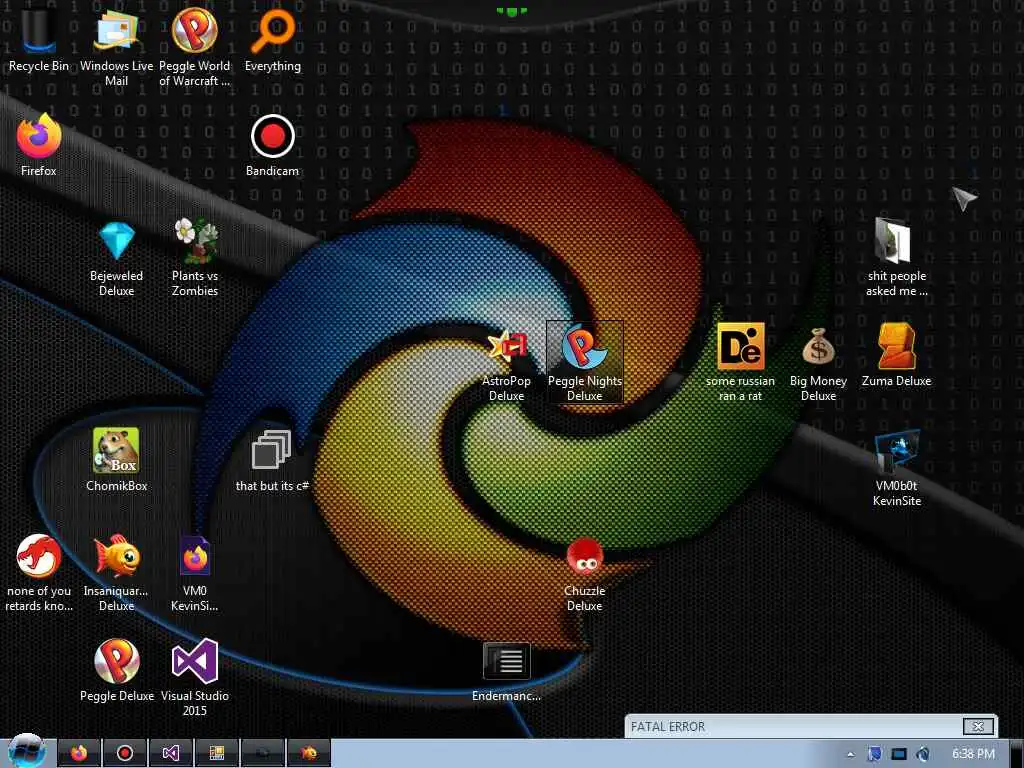Click the FATAL ERROR title bar

click(811, 726)
